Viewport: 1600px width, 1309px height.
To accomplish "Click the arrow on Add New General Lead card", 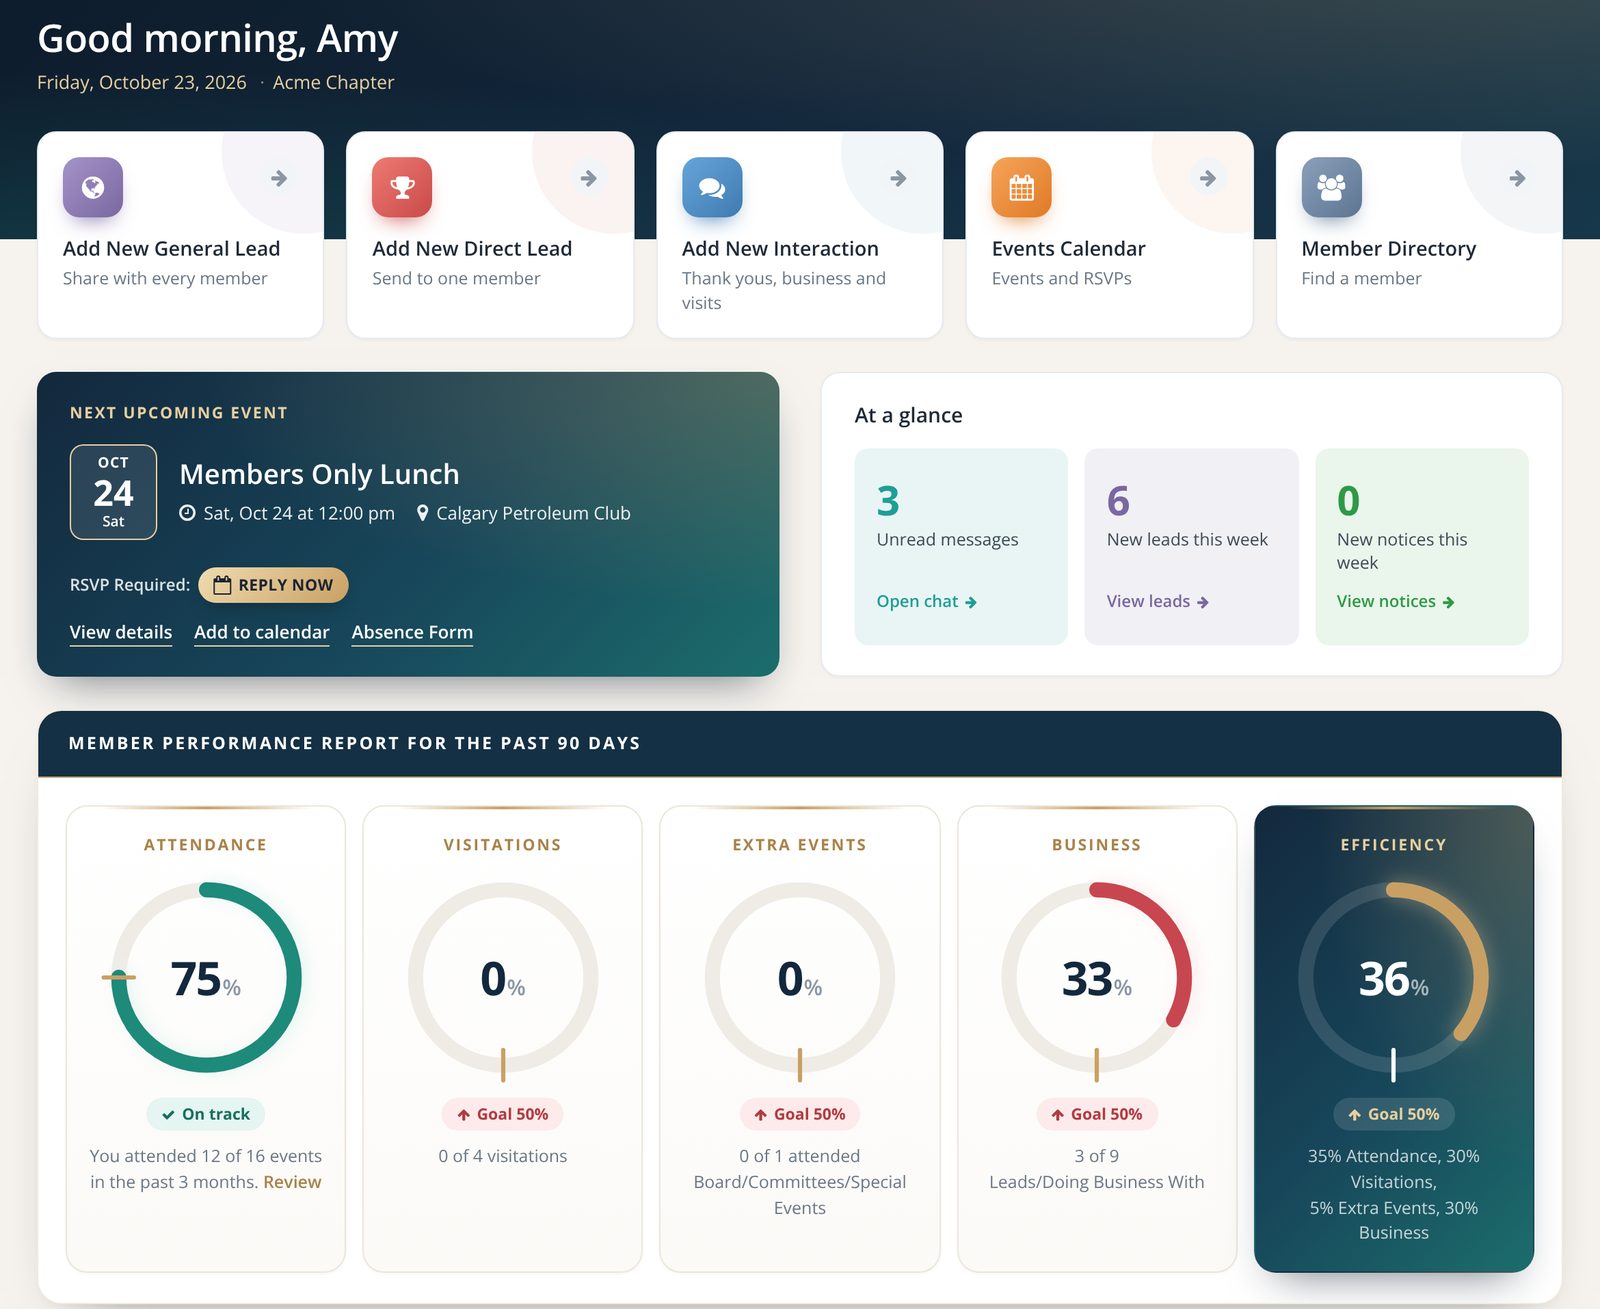I will pyautogui.click(x=279, y=178).
